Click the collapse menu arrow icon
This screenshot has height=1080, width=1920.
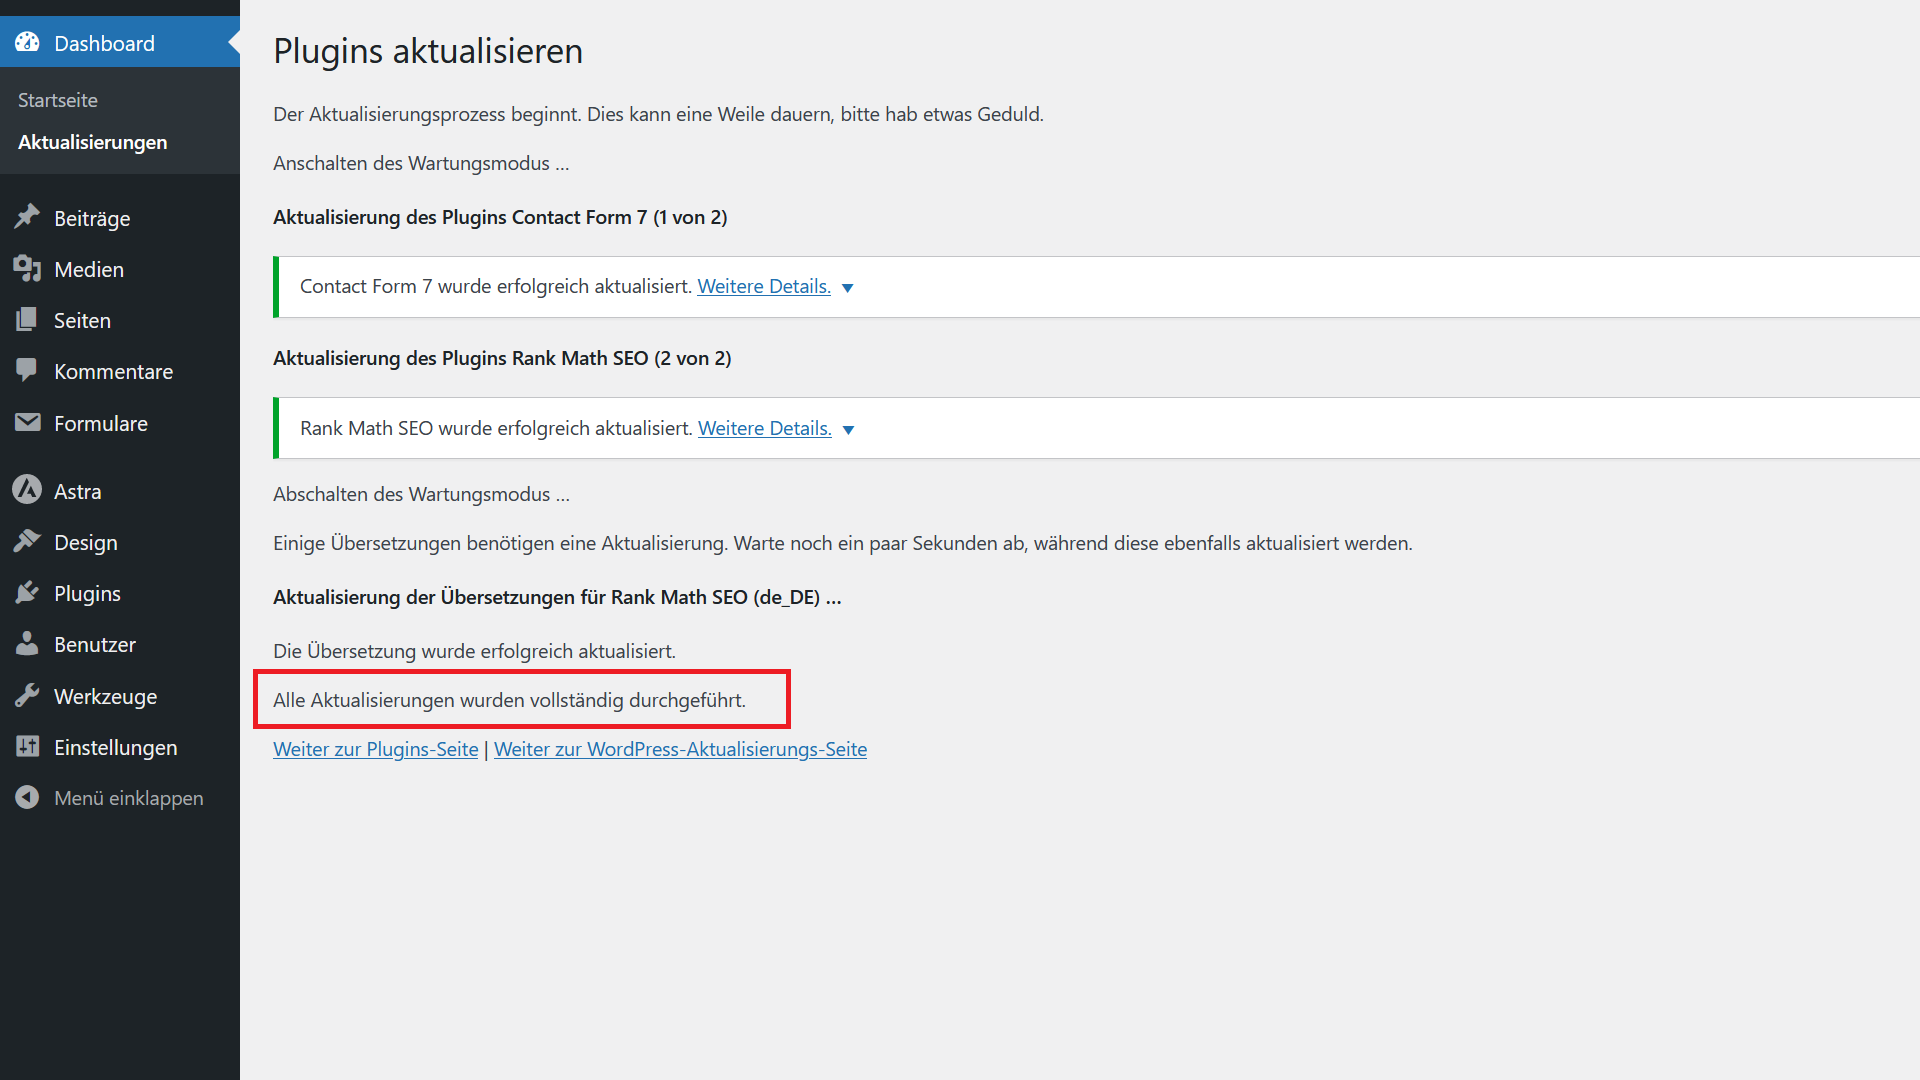[27, 797]
